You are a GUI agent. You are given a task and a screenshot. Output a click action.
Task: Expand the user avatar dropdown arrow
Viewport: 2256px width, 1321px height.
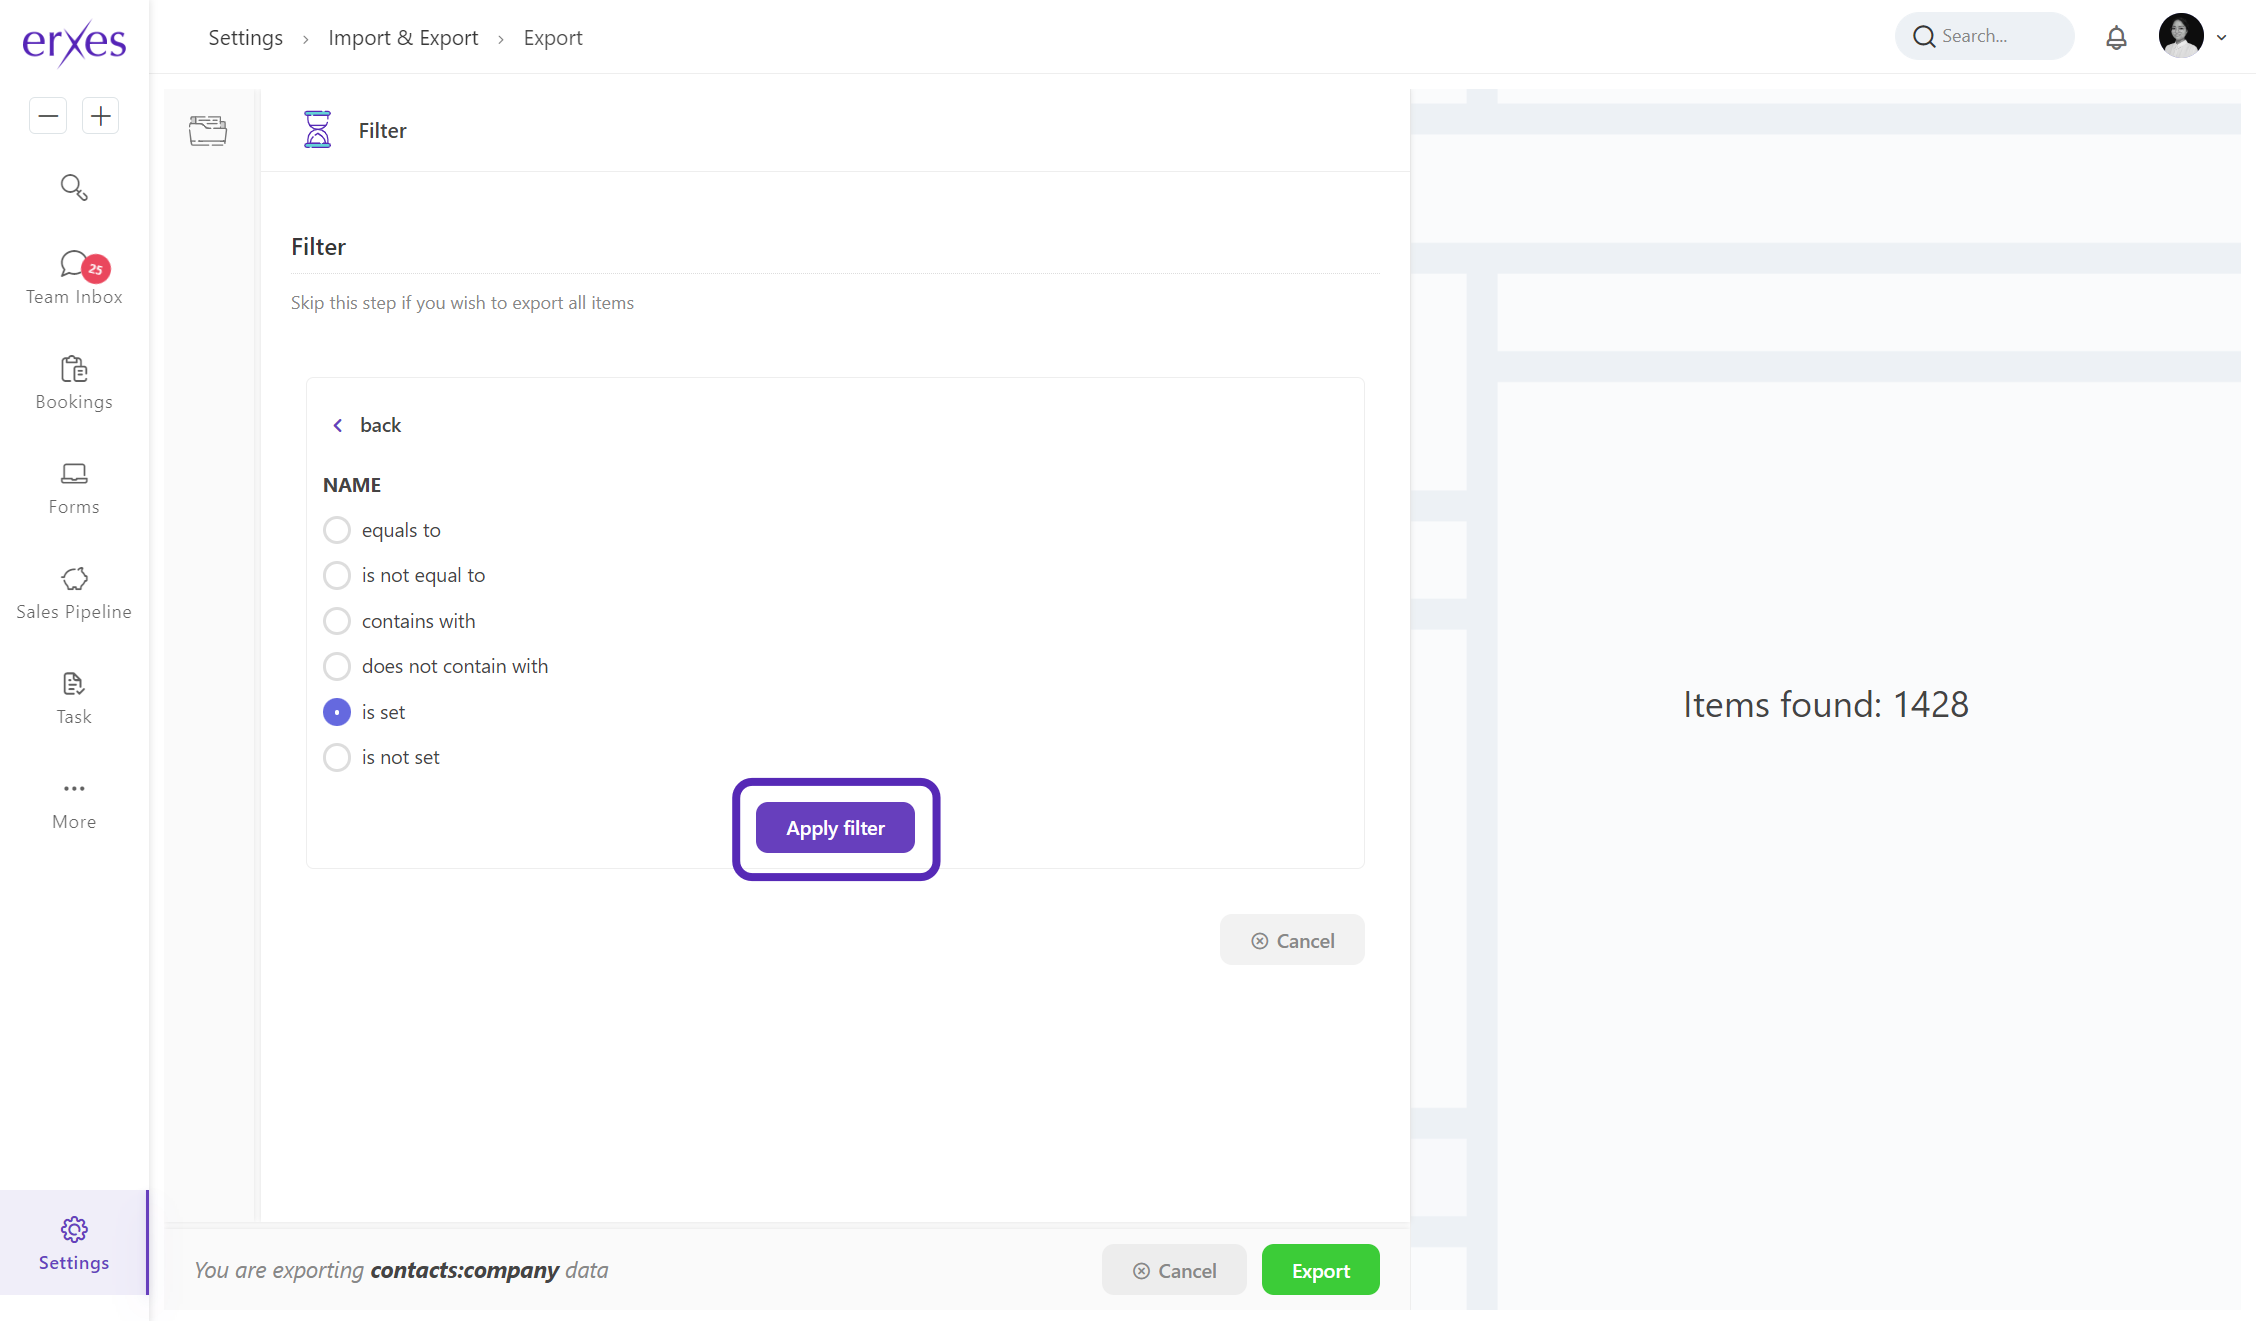[x=2222, y=38]
